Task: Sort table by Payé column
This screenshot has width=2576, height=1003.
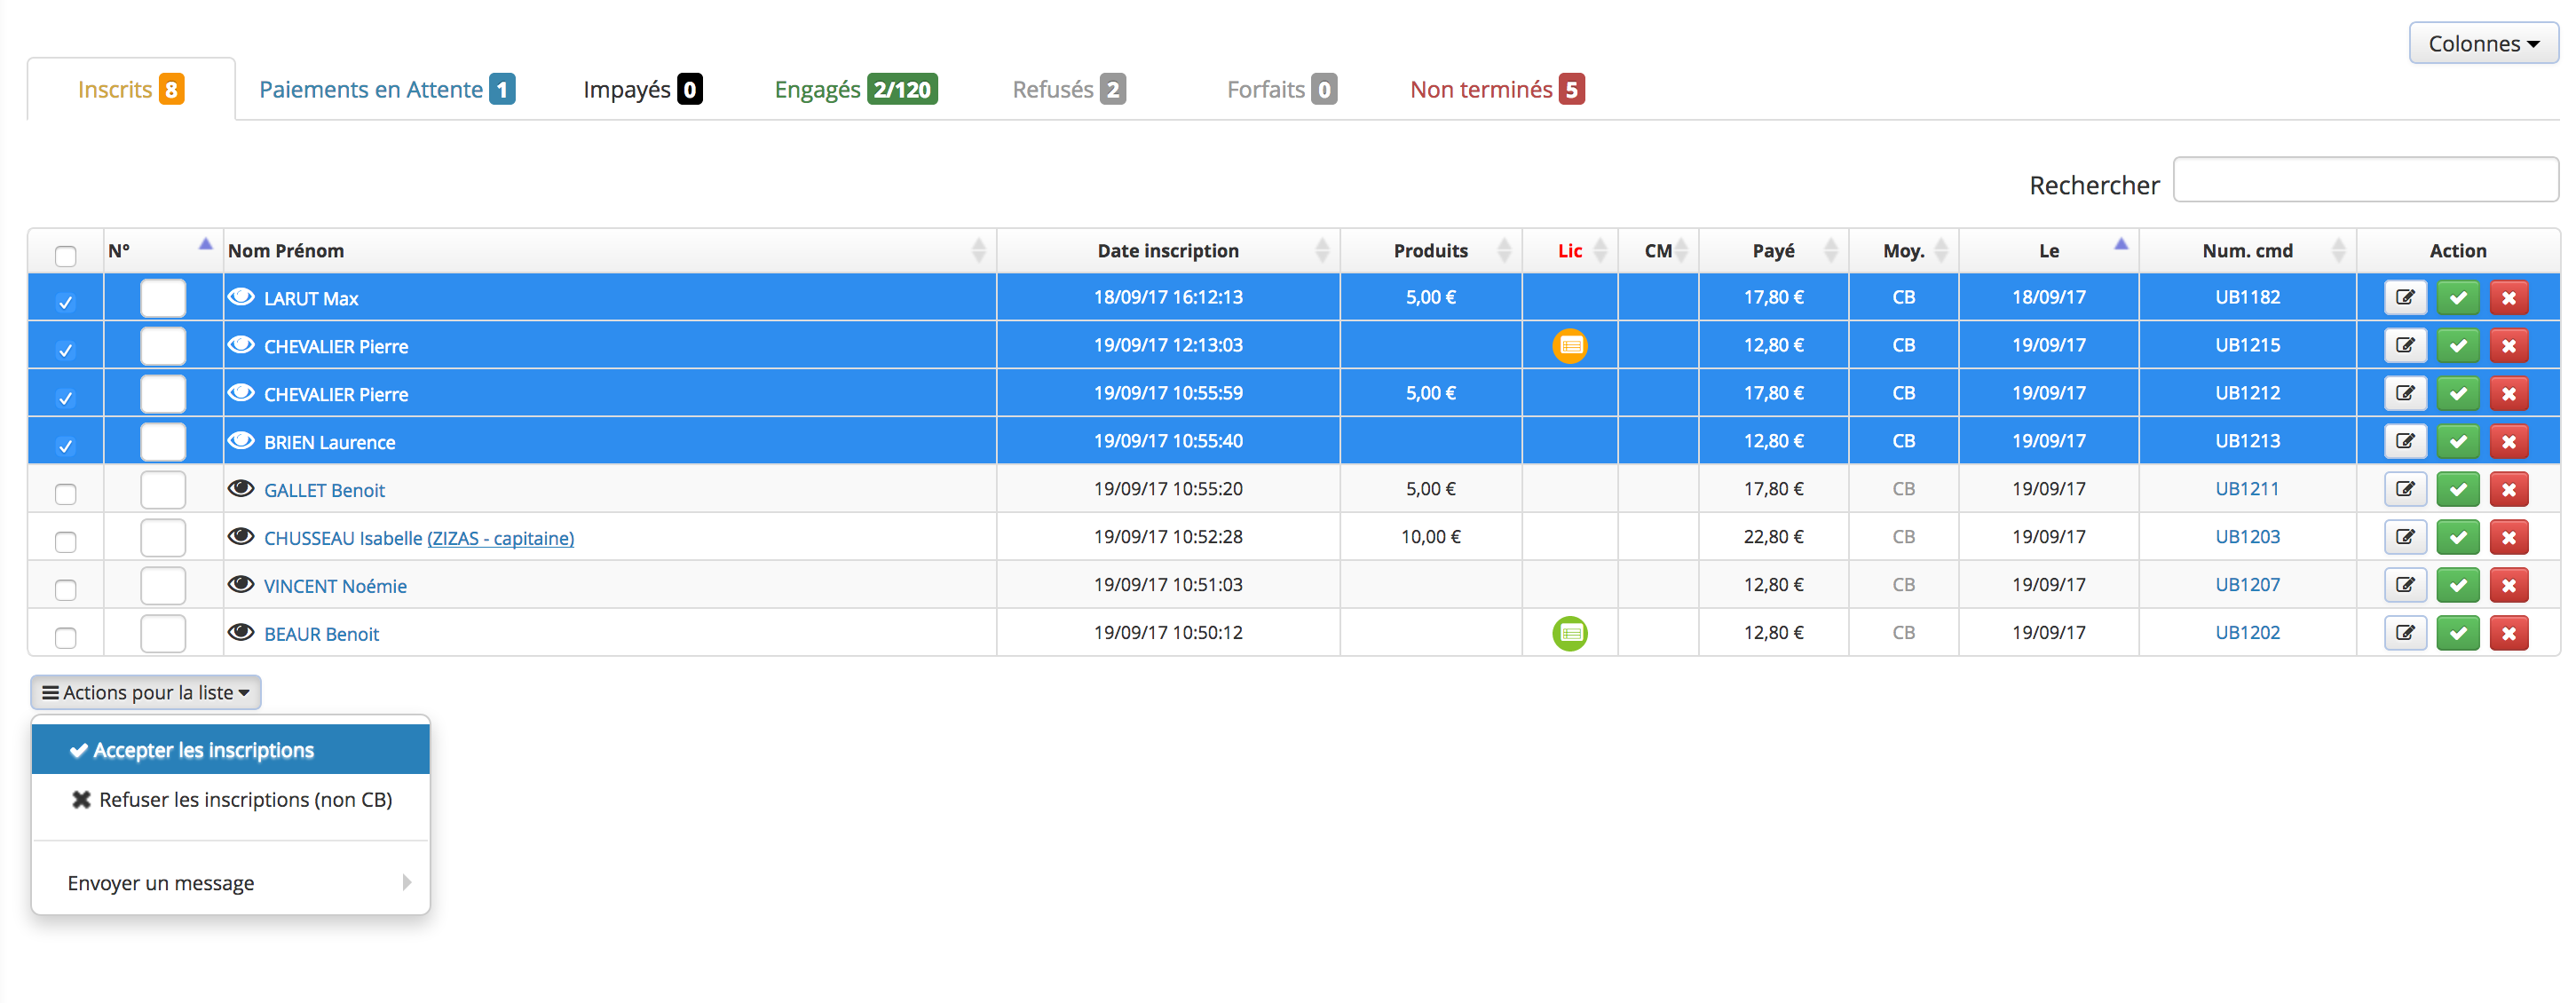Action: tap(1773, 250)
